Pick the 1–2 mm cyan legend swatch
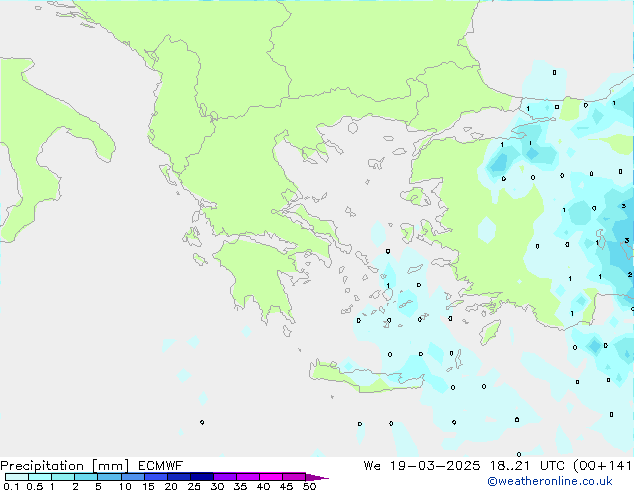The image size is (634, 490). pos(63,477)
